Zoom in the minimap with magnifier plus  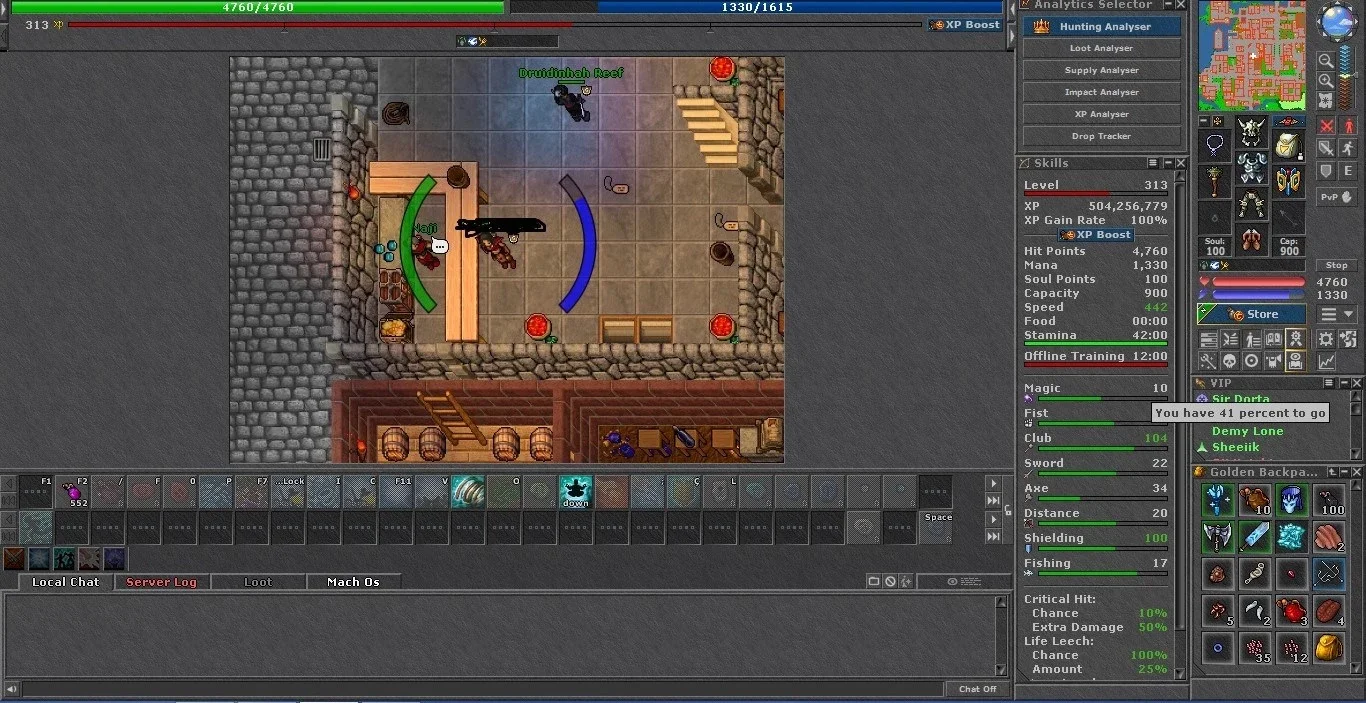[x=1326, y=80]
